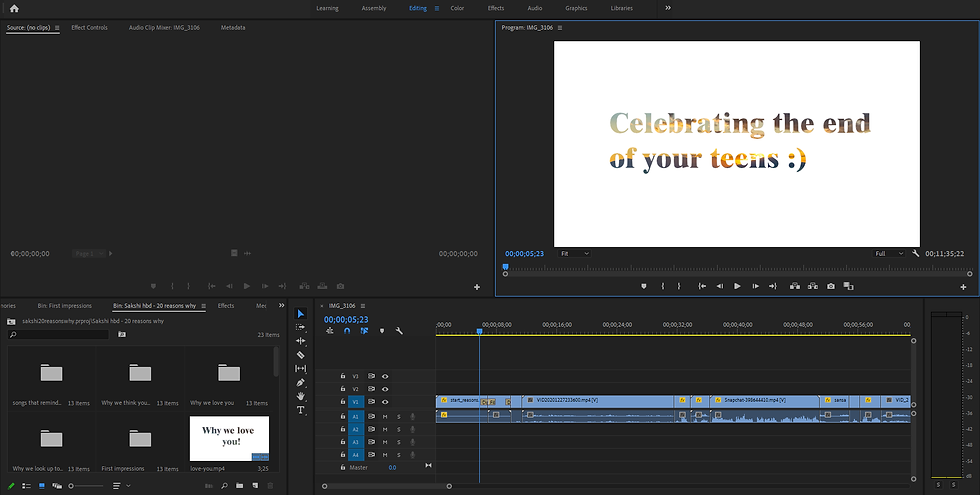Click Extract button in Program monitor
Viewport: 980px width, 495px height.
[812, 286]
